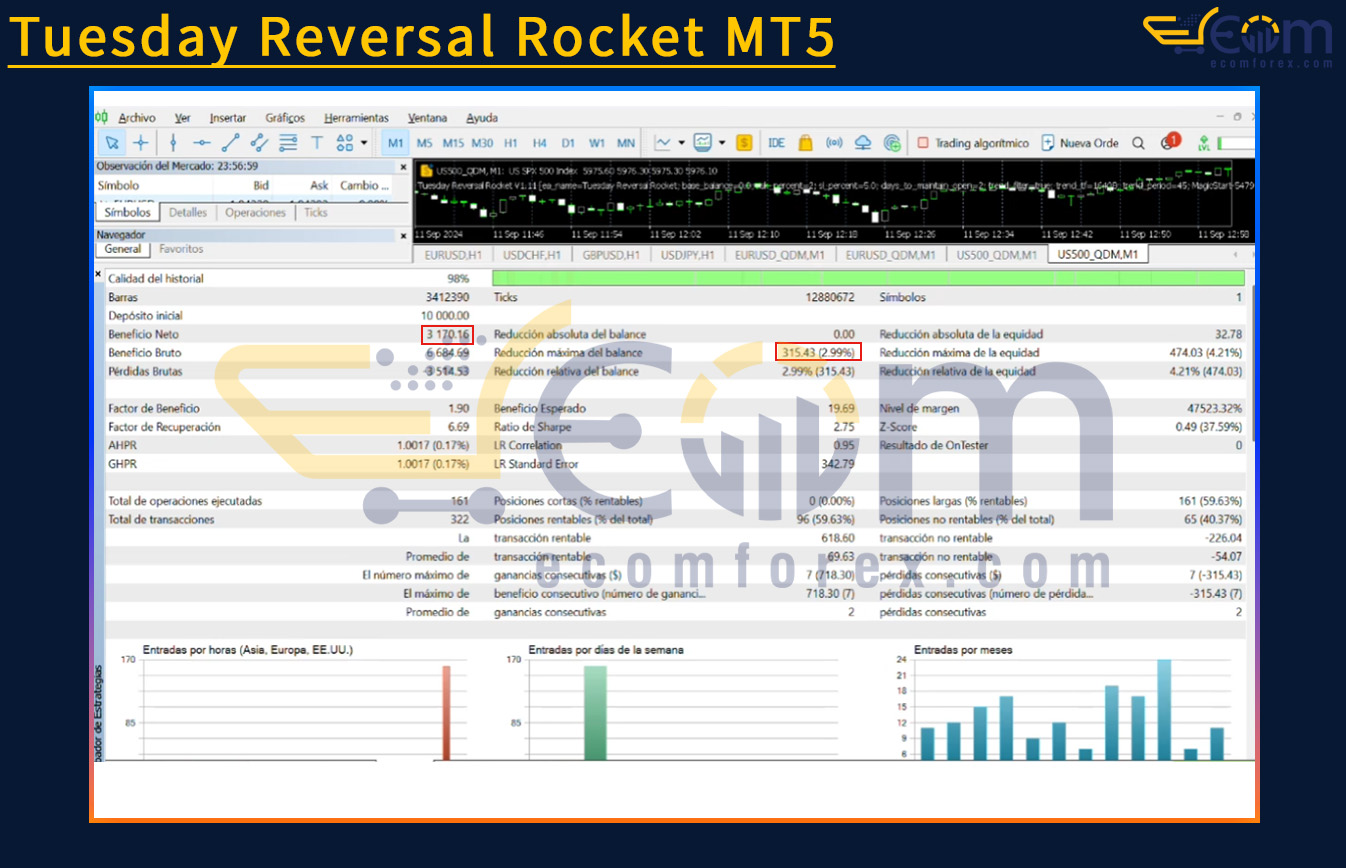Close the Navegador panel
This screenshot has height=868, width=1346.
click(403, 235)
